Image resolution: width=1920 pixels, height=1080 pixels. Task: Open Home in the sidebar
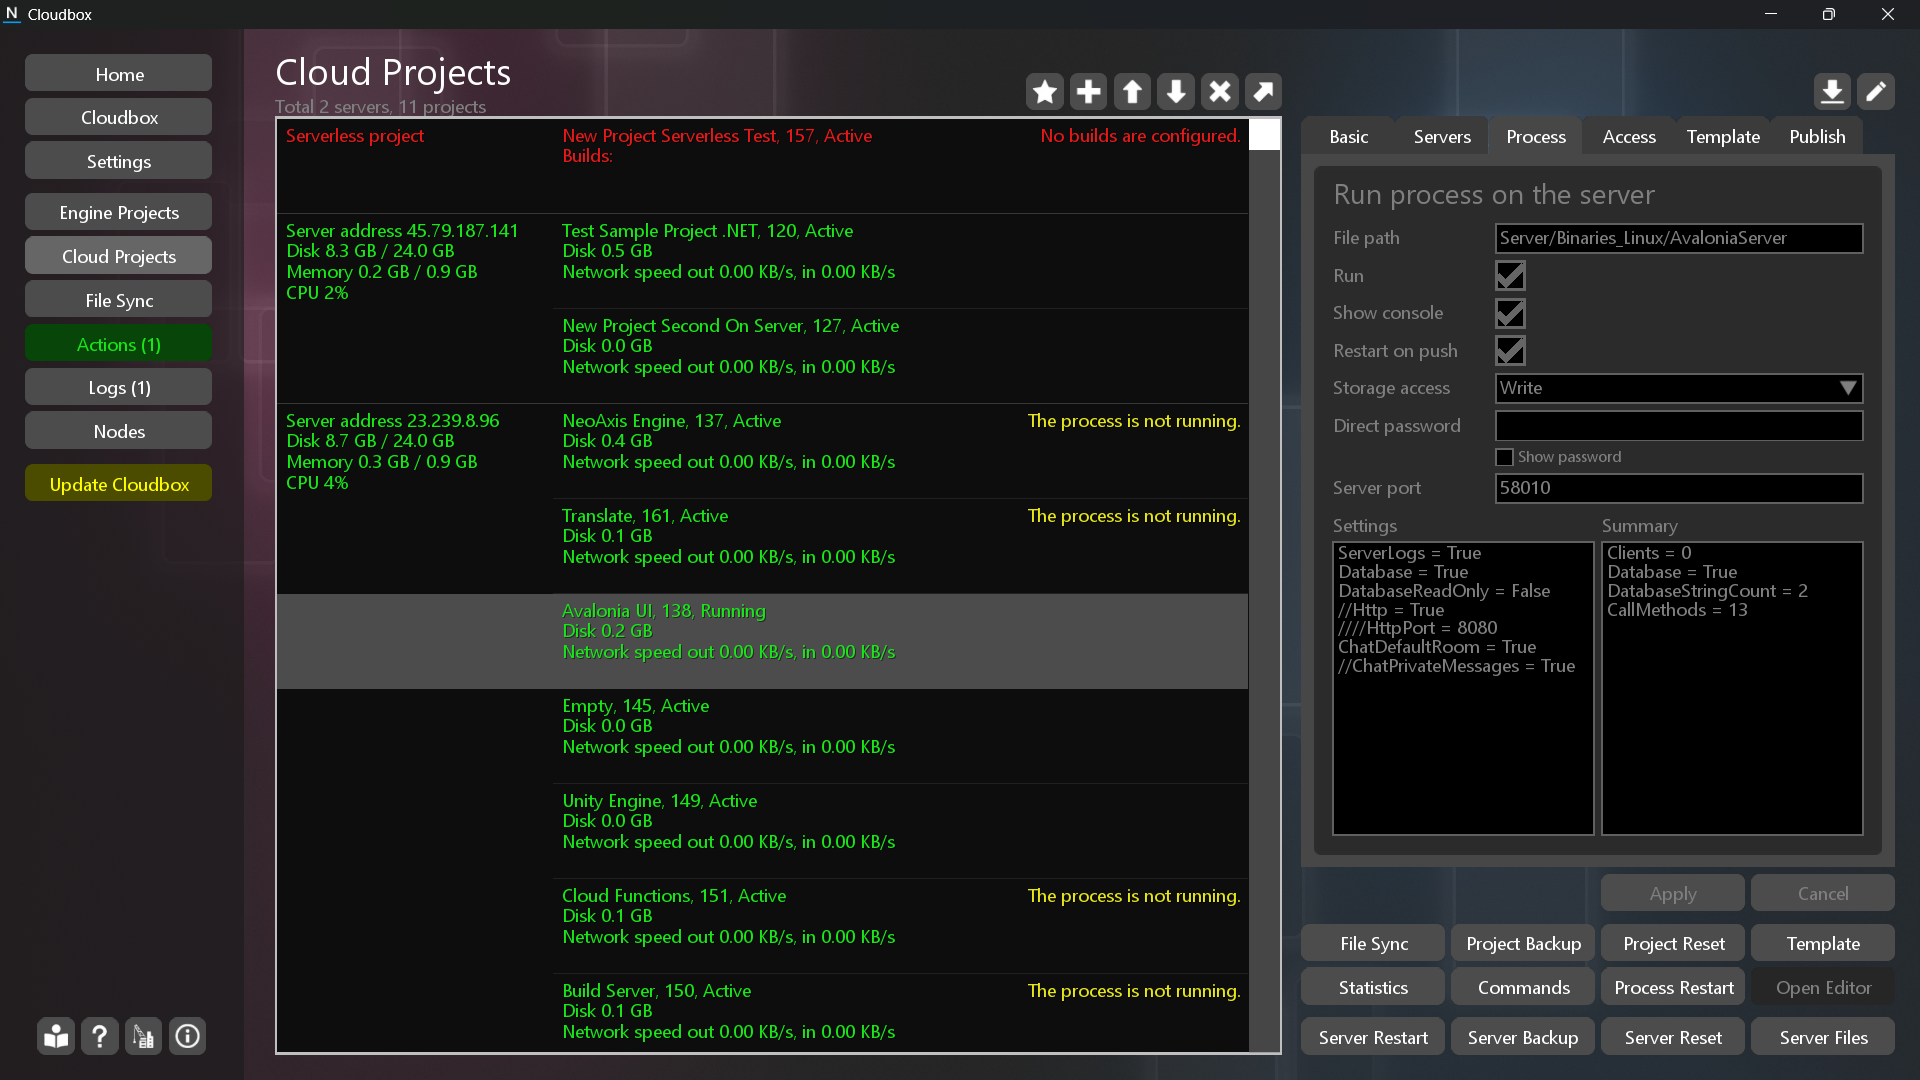pyautogui.click(x=119, y=74)
